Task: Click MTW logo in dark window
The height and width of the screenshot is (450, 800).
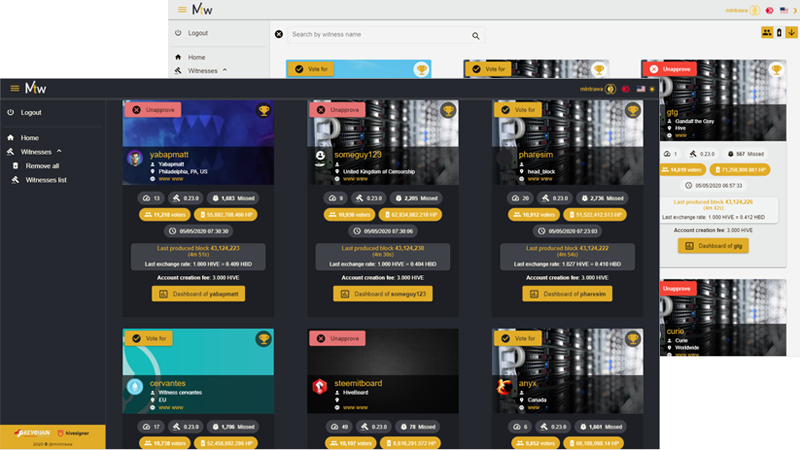Action: (36, 88)
